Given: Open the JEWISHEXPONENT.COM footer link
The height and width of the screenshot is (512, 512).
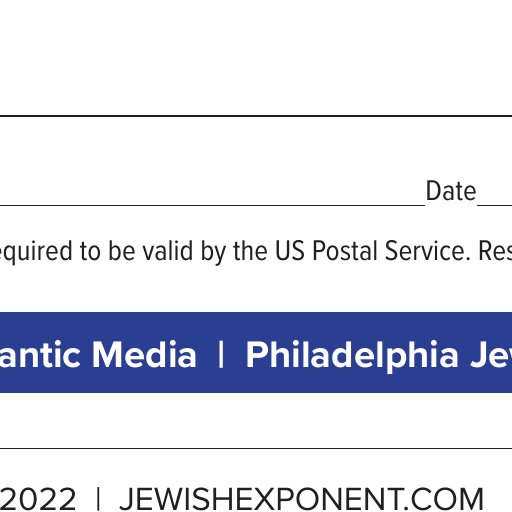Looking at the screenshot, I should coord(301,499).
